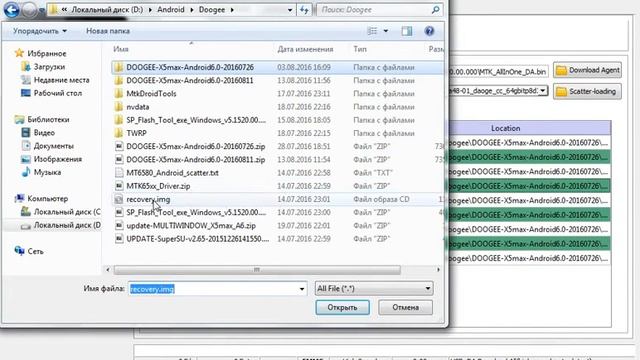Select Изображения in the Libraries section
Screen dimensions: 640x360
coord(58,159)
